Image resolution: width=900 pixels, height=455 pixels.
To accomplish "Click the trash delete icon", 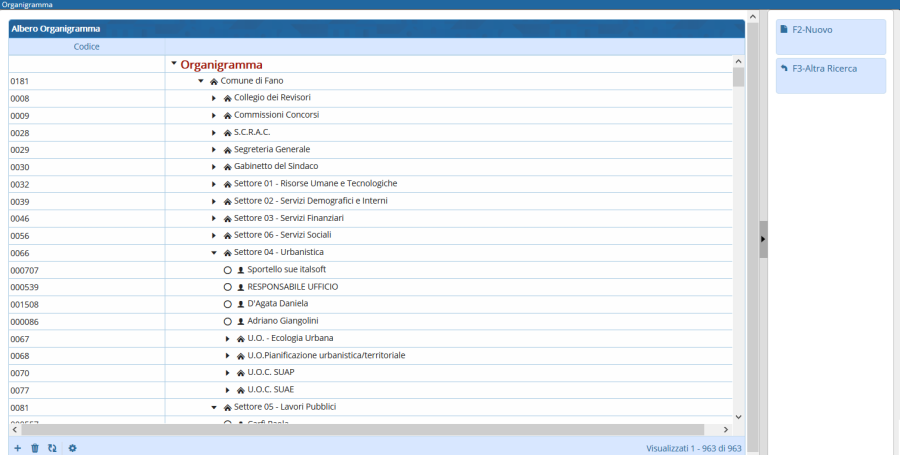I will point(35,448).
